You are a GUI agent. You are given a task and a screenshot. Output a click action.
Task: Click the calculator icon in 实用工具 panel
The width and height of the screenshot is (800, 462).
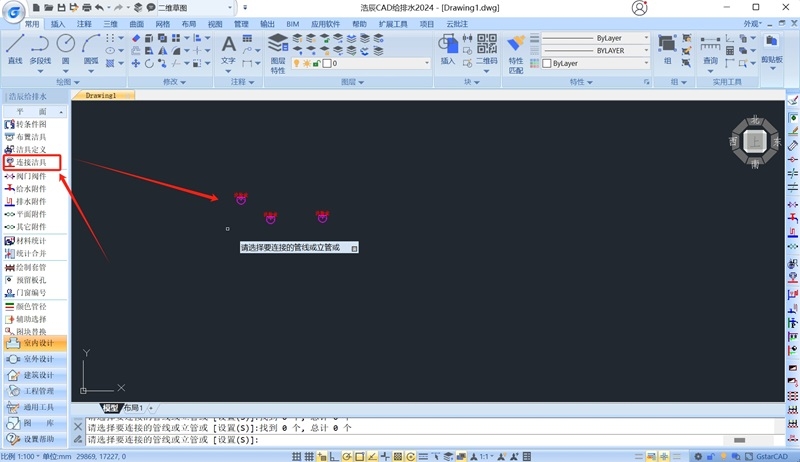point(730,50)
